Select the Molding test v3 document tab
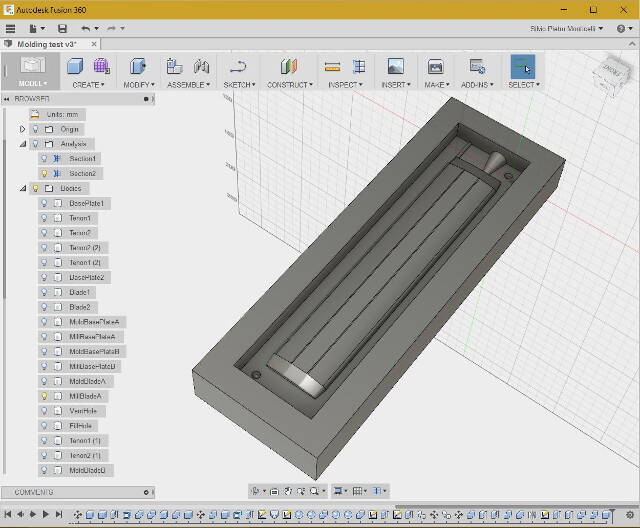 point(47,44)
